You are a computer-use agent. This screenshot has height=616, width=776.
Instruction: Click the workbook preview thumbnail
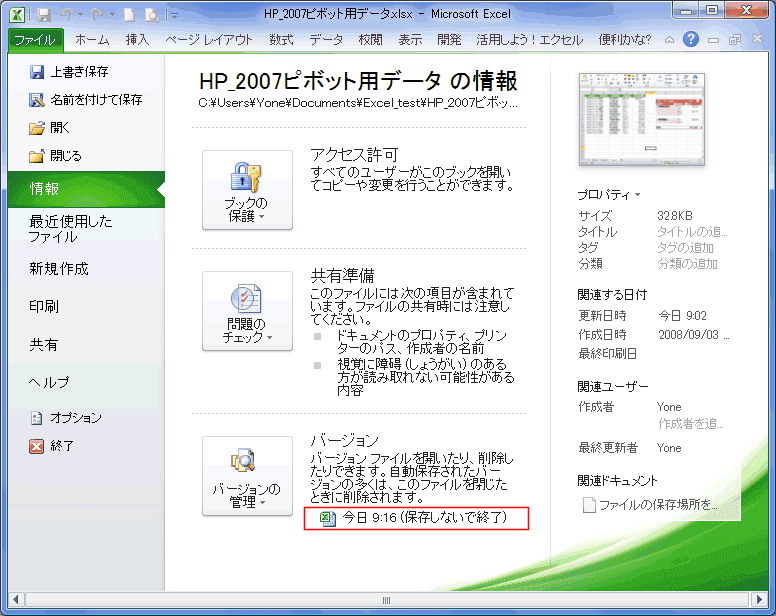[x=642, y=119]
